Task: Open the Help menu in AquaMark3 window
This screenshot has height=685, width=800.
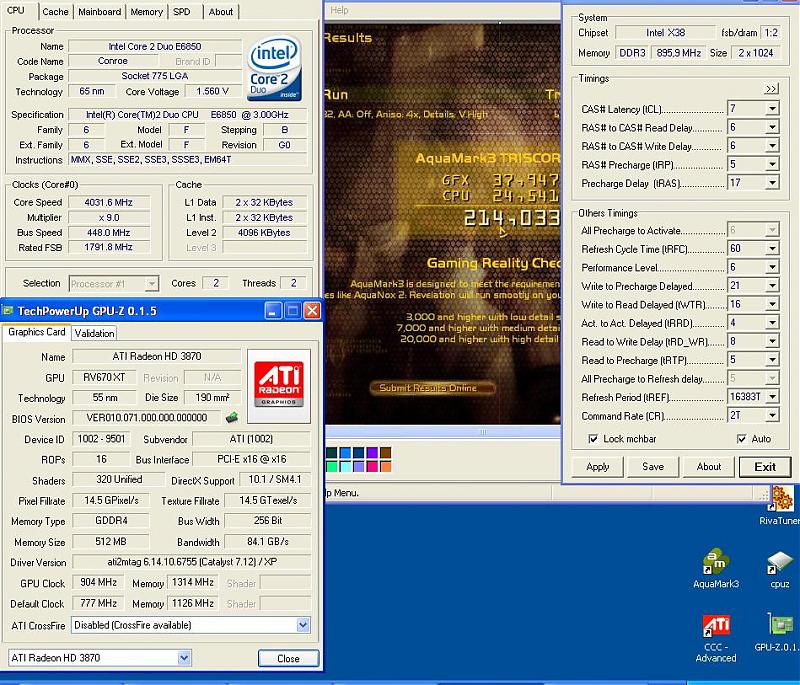Action: tap(339, 10)
